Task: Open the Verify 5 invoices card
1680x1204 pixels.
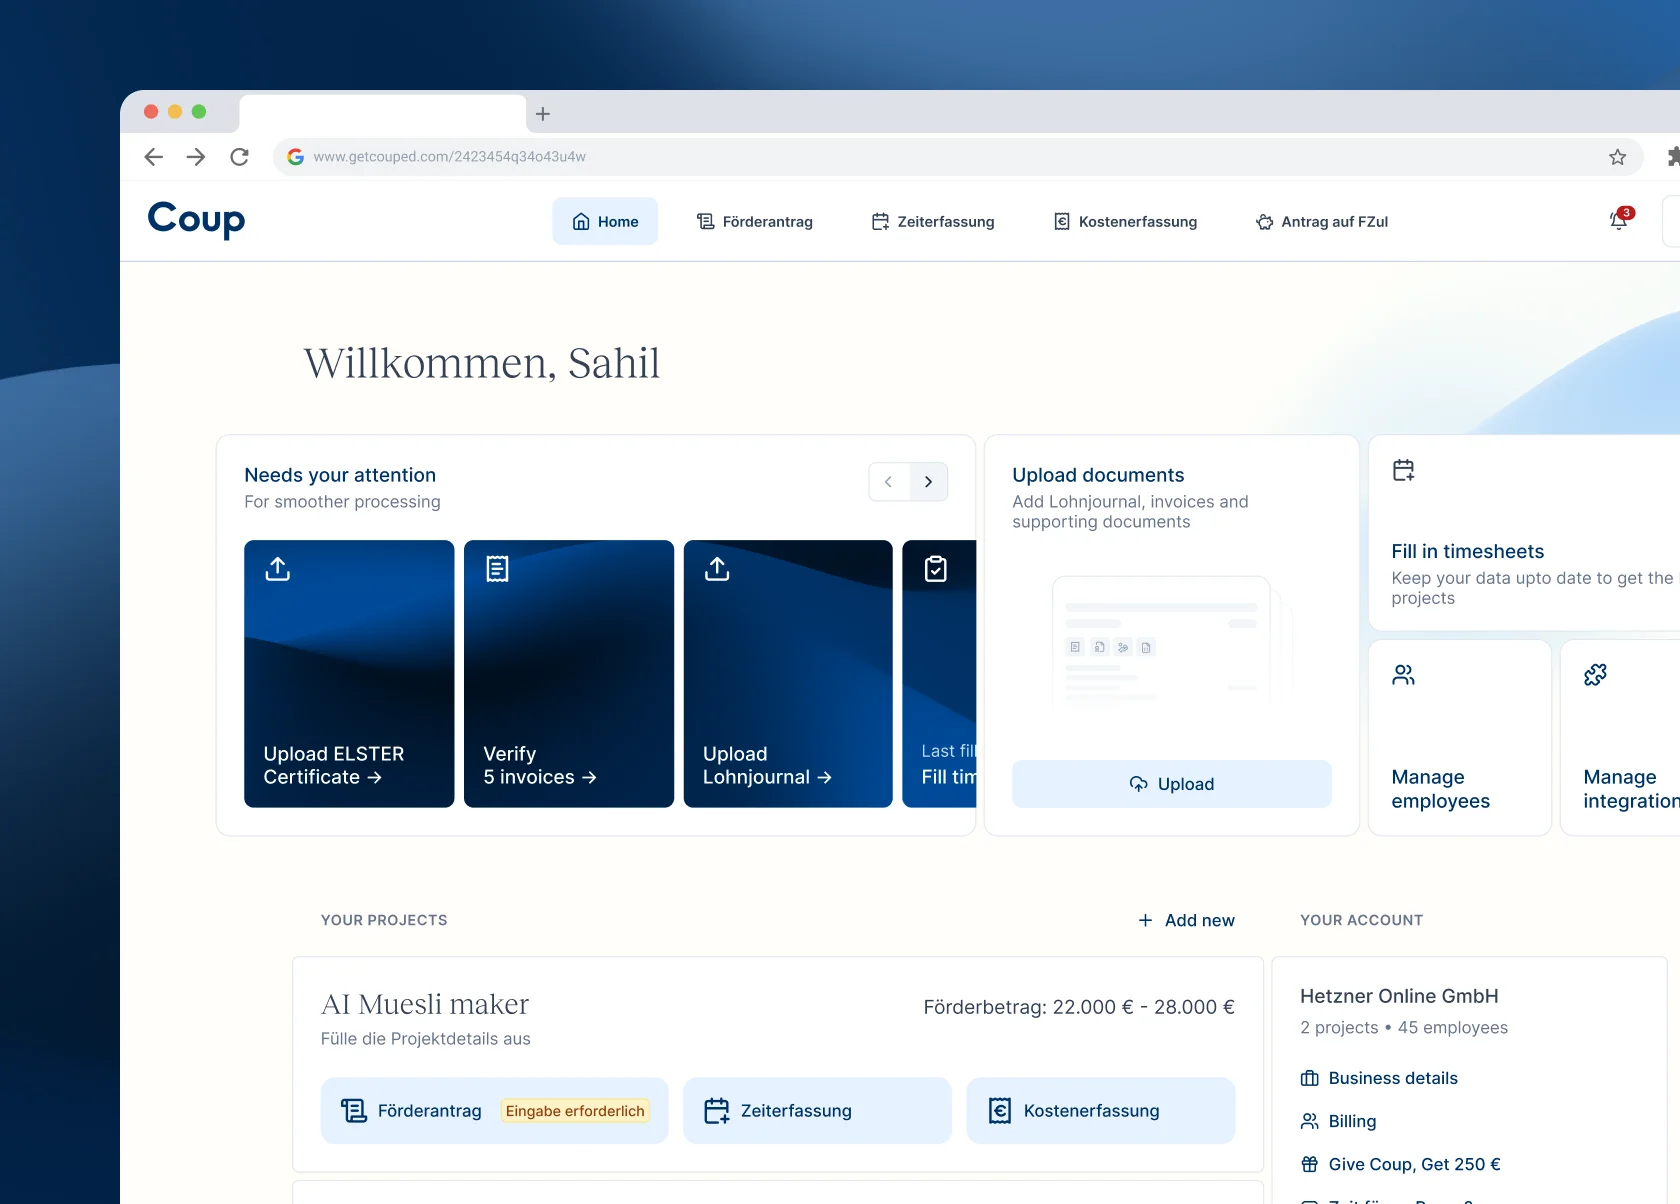Action: pyautogui.click(x=569, y=674)
